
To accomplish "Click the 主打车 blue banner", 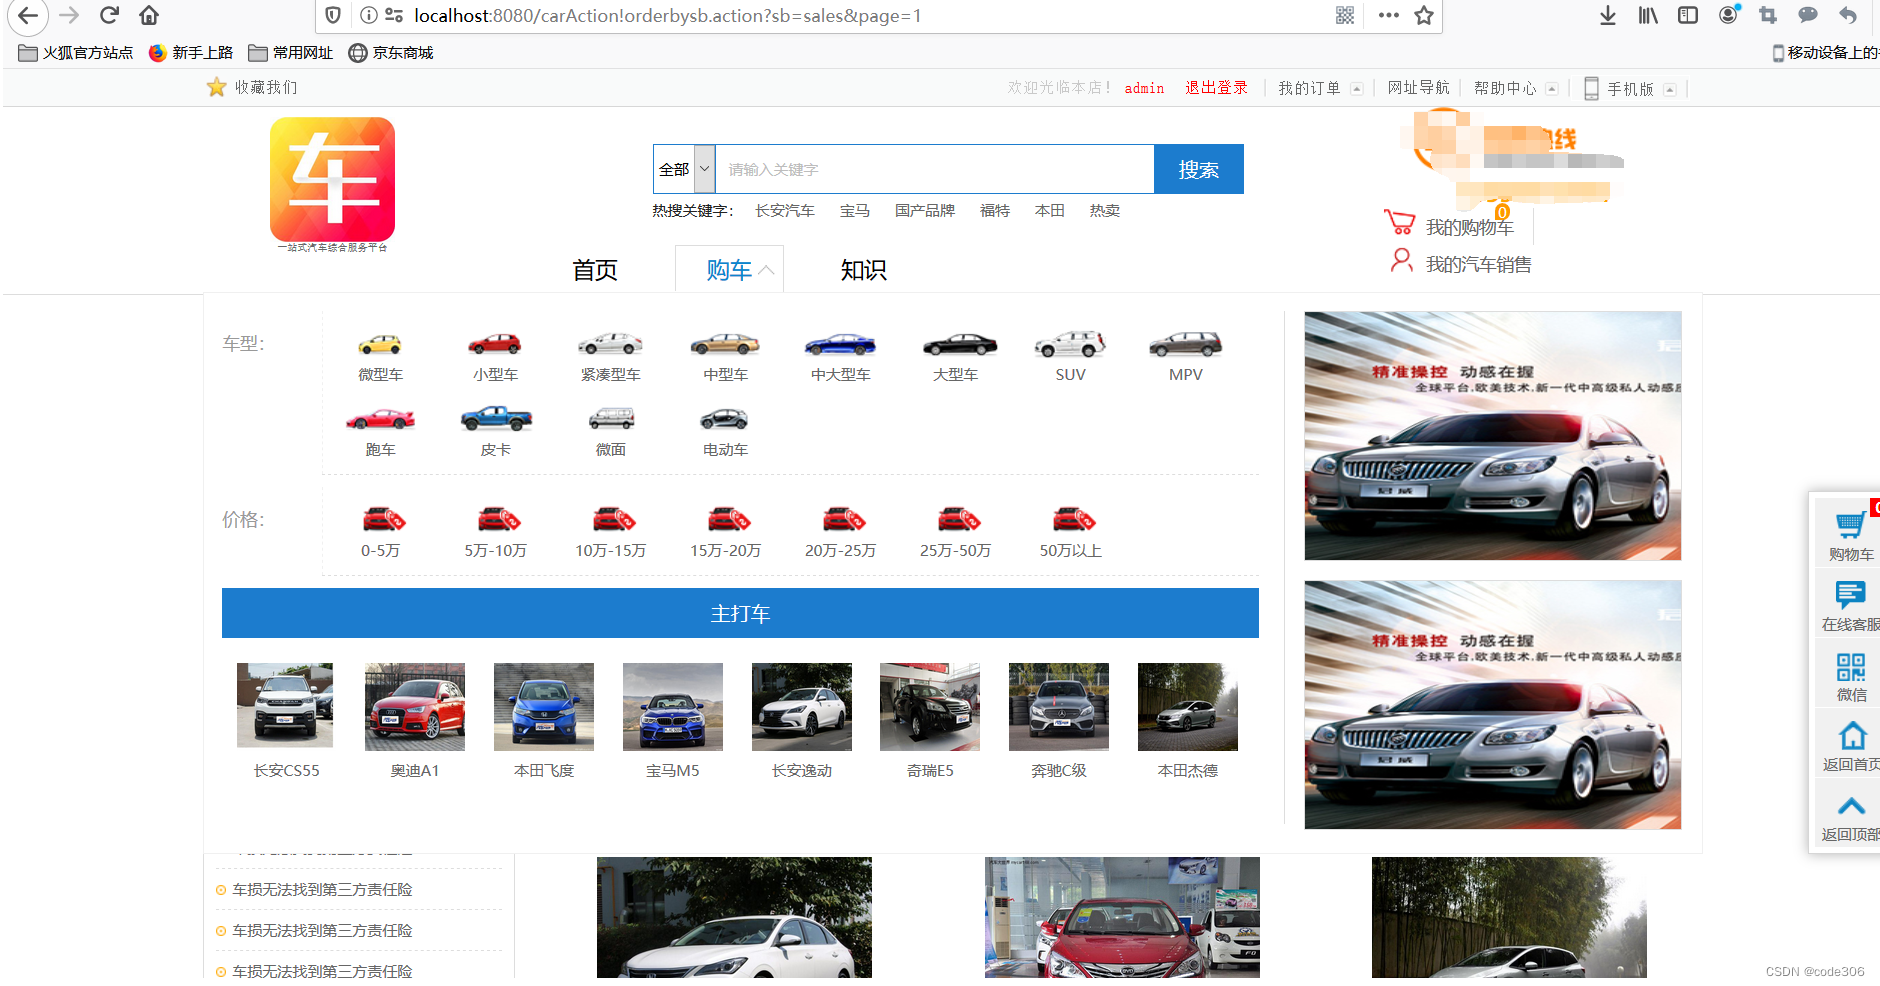I will [740, 613].
